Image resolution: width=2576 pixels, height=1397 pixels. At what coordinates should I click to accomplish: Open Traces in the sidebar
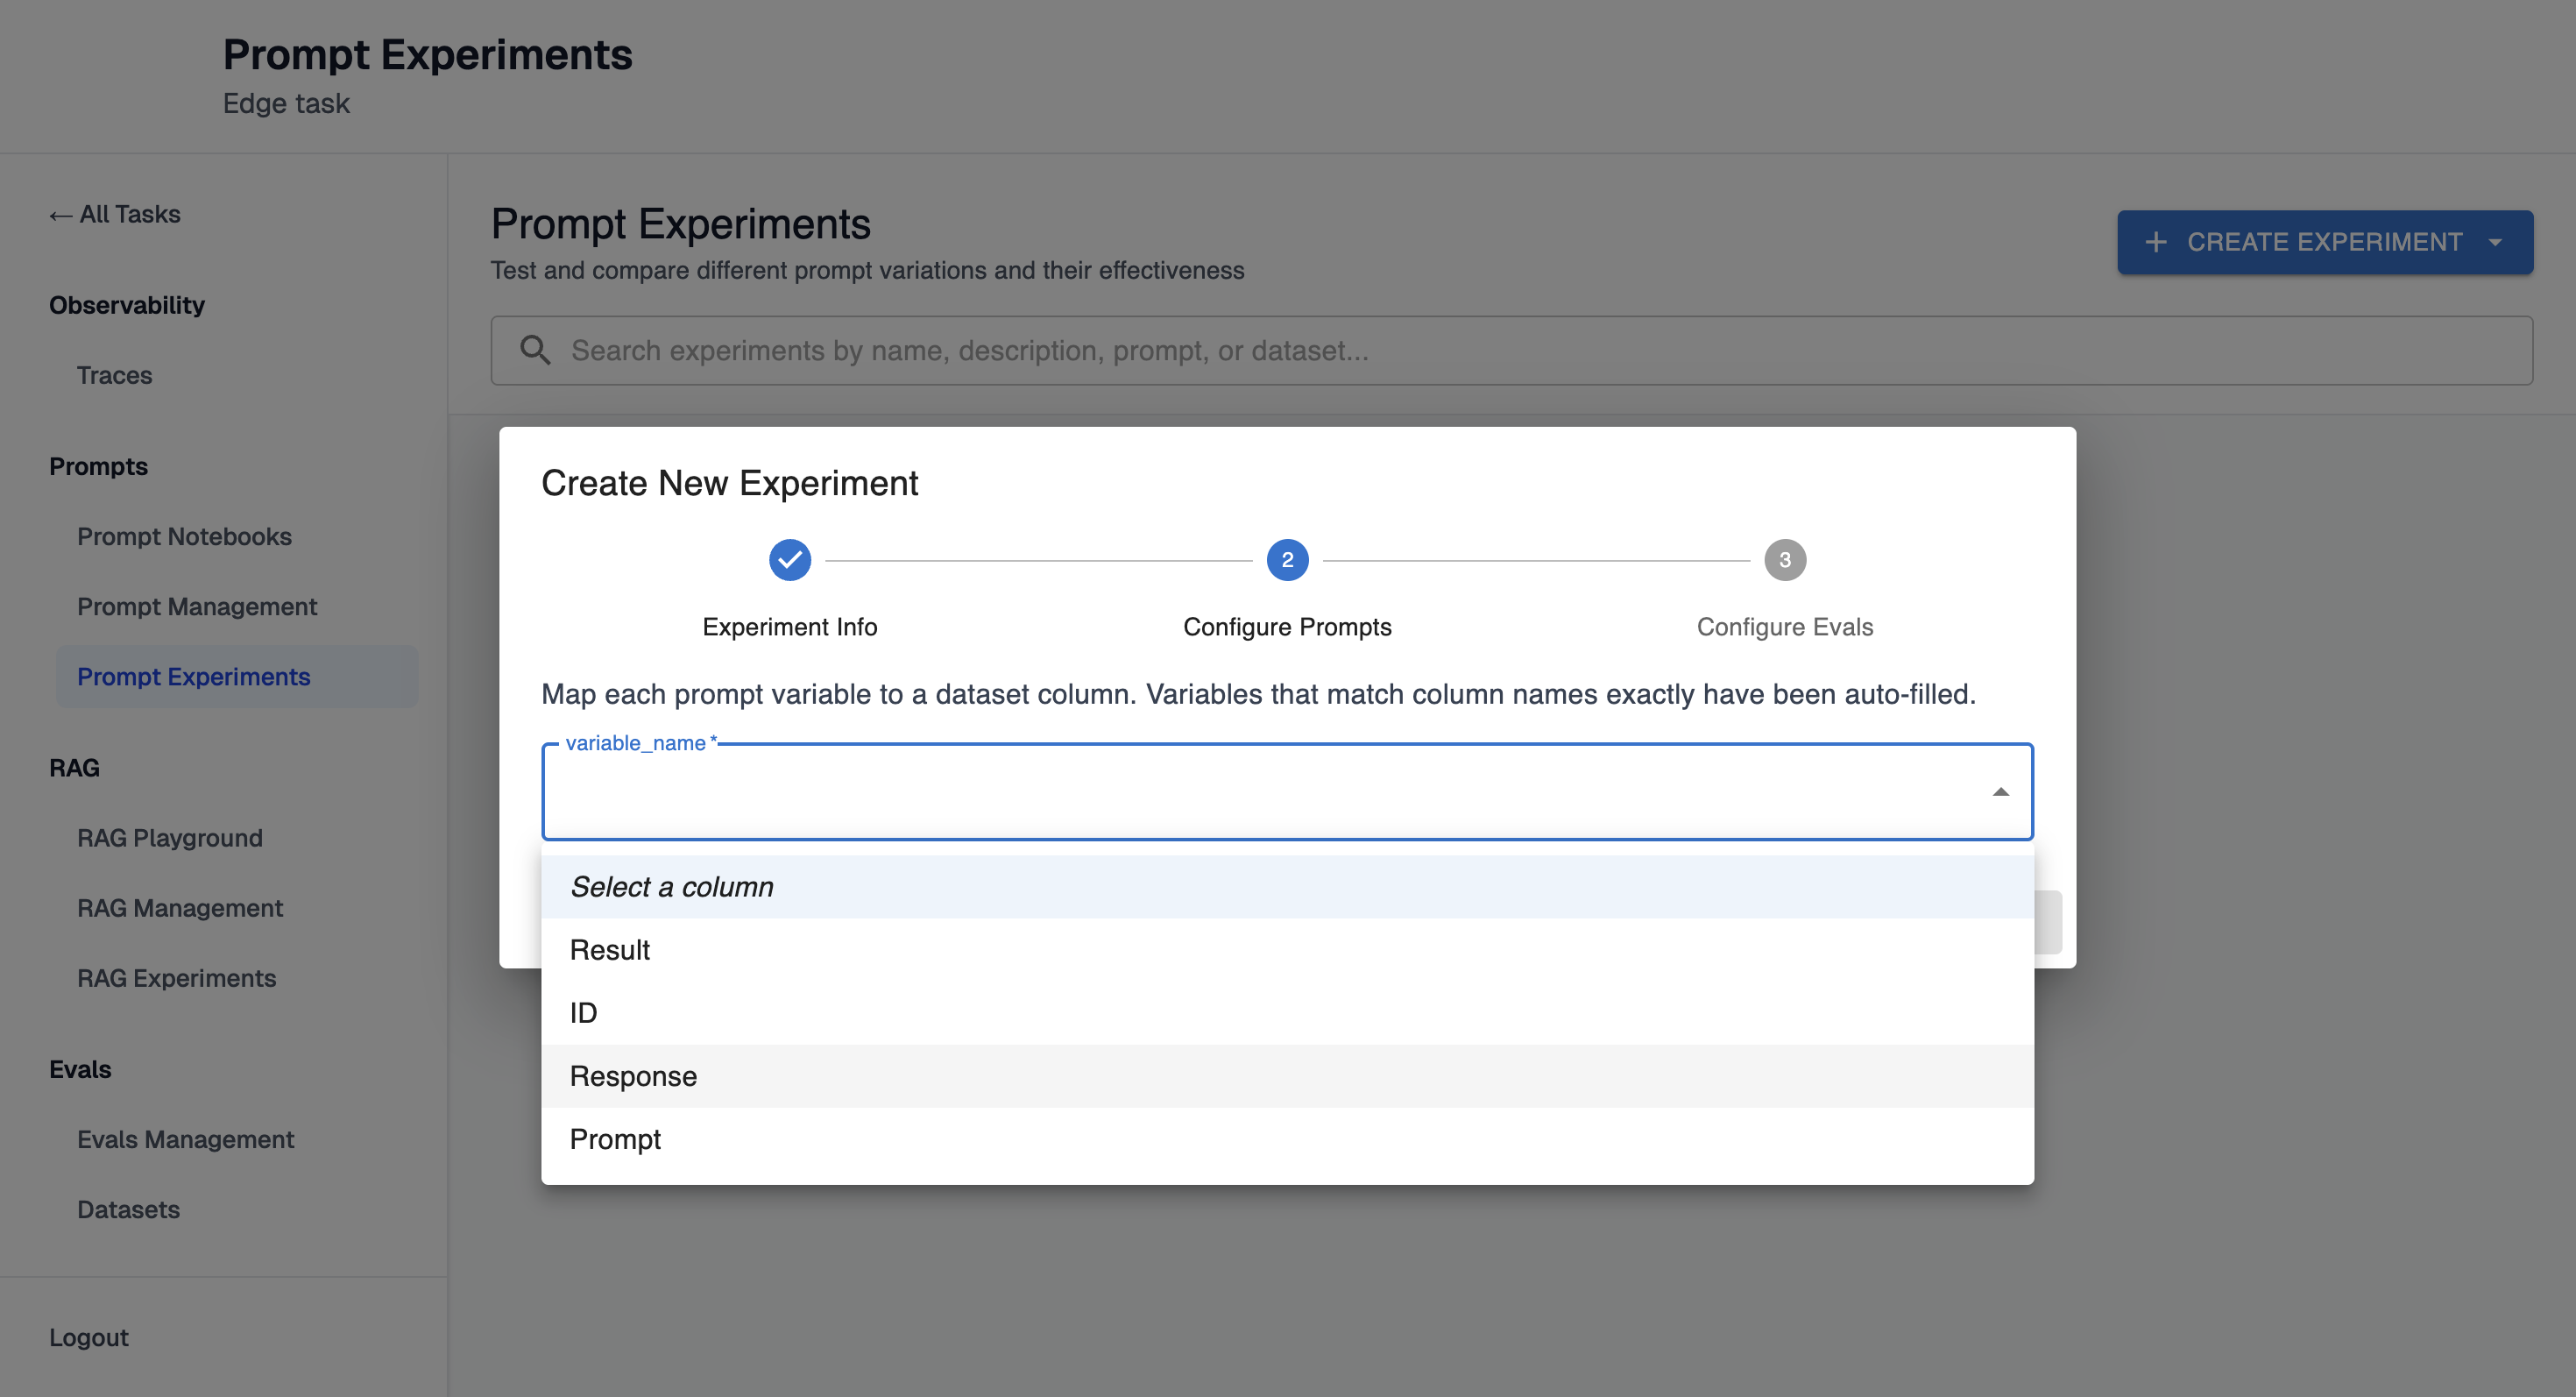[x=114, y=375]
